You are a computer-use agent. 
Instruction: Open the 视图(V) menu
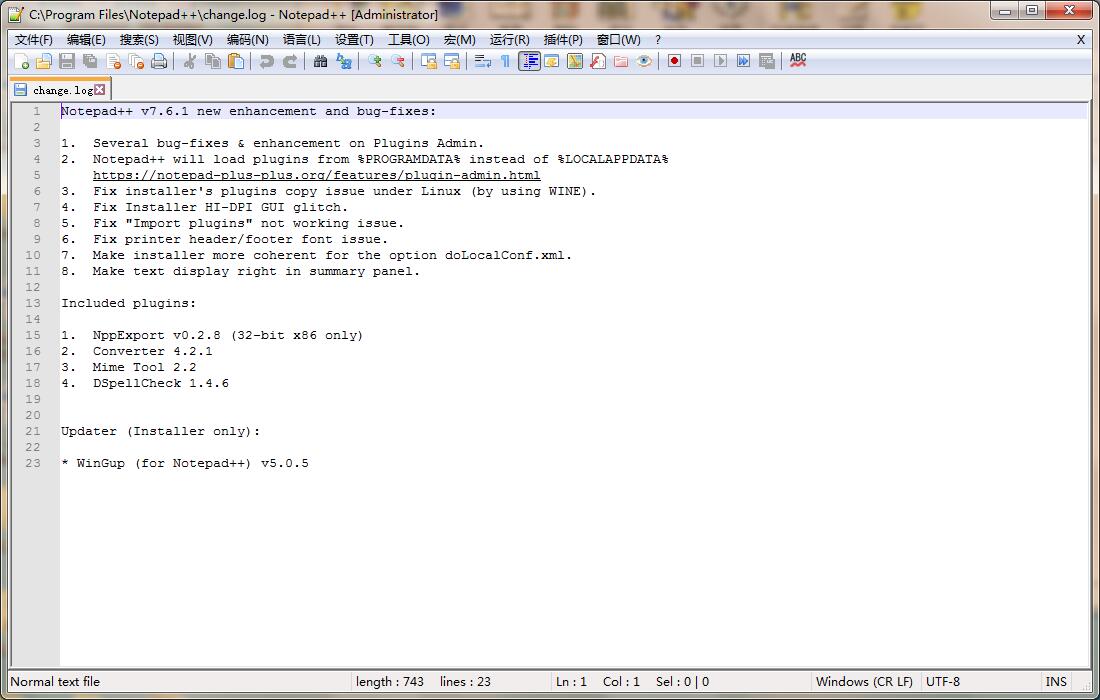(x=193, y=40)
